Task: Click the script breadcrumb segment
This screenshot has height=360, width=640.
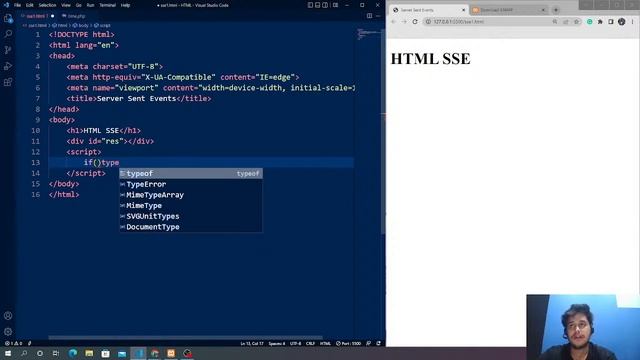Action: click(x=103, y=25)
